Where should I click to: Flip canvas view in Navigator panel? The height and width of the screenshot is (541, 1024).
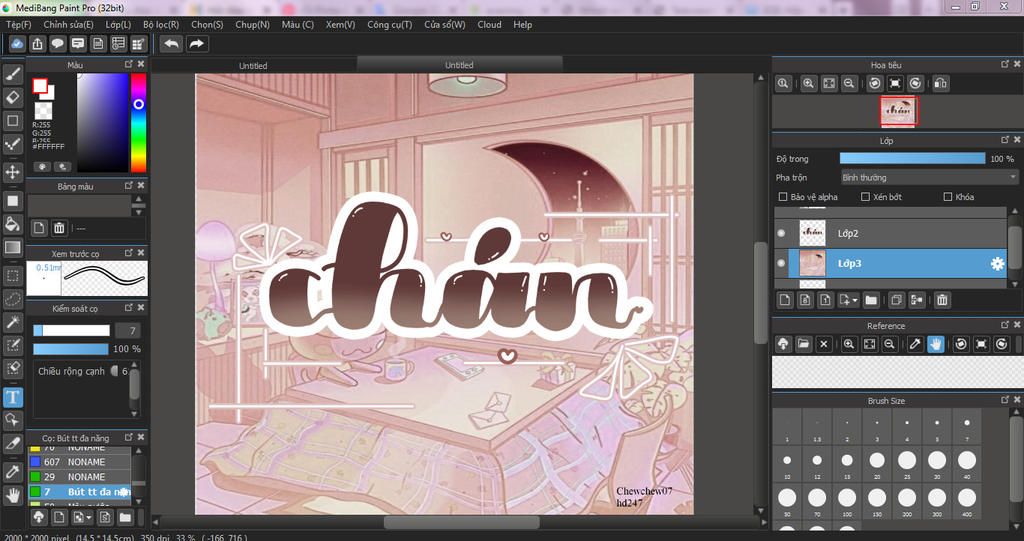click(x=940, y=83)
